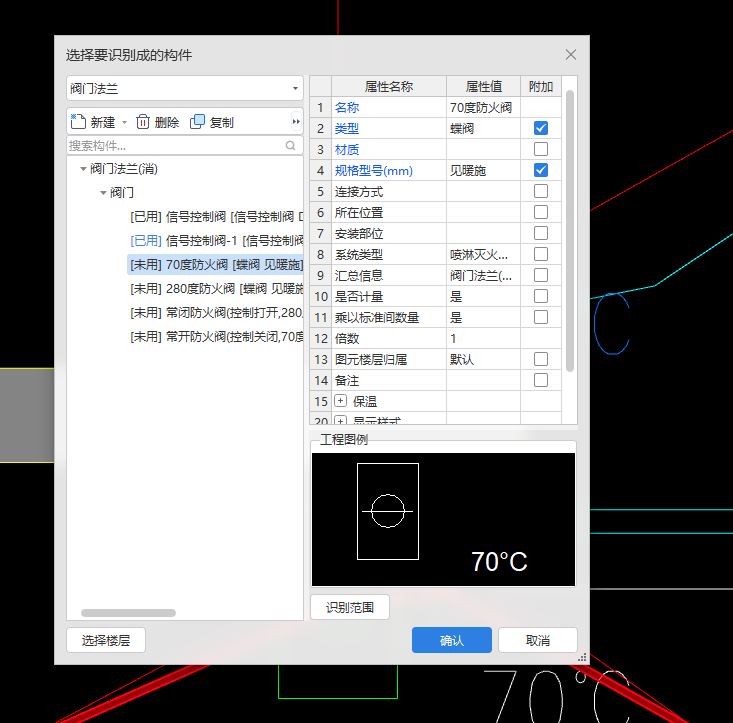Click the 搜索构件 search field
The width and height of the screenshot is (733, 723).
click(x=185, y=146)
